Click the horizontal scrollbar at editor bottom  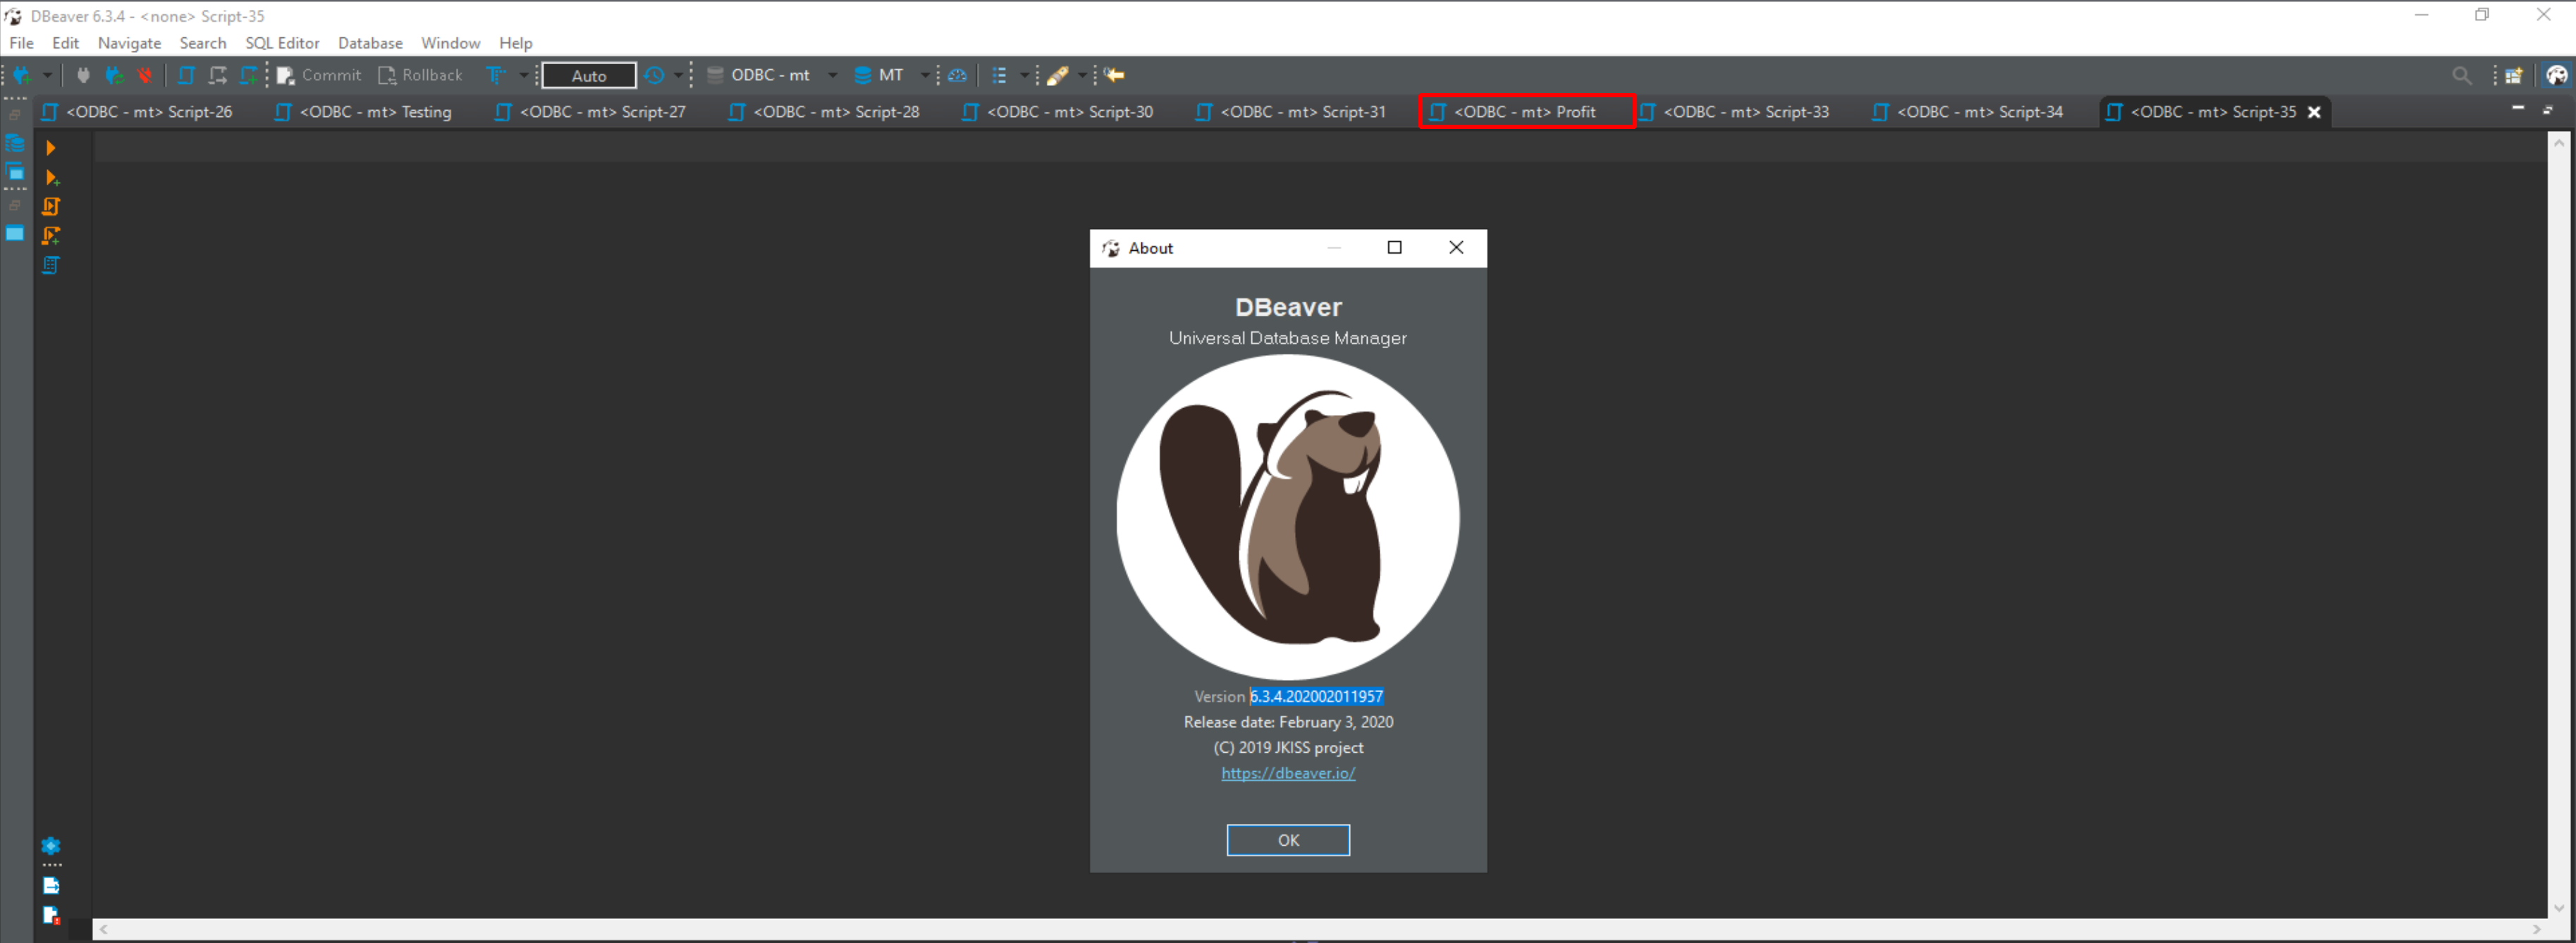(1320, 929)
